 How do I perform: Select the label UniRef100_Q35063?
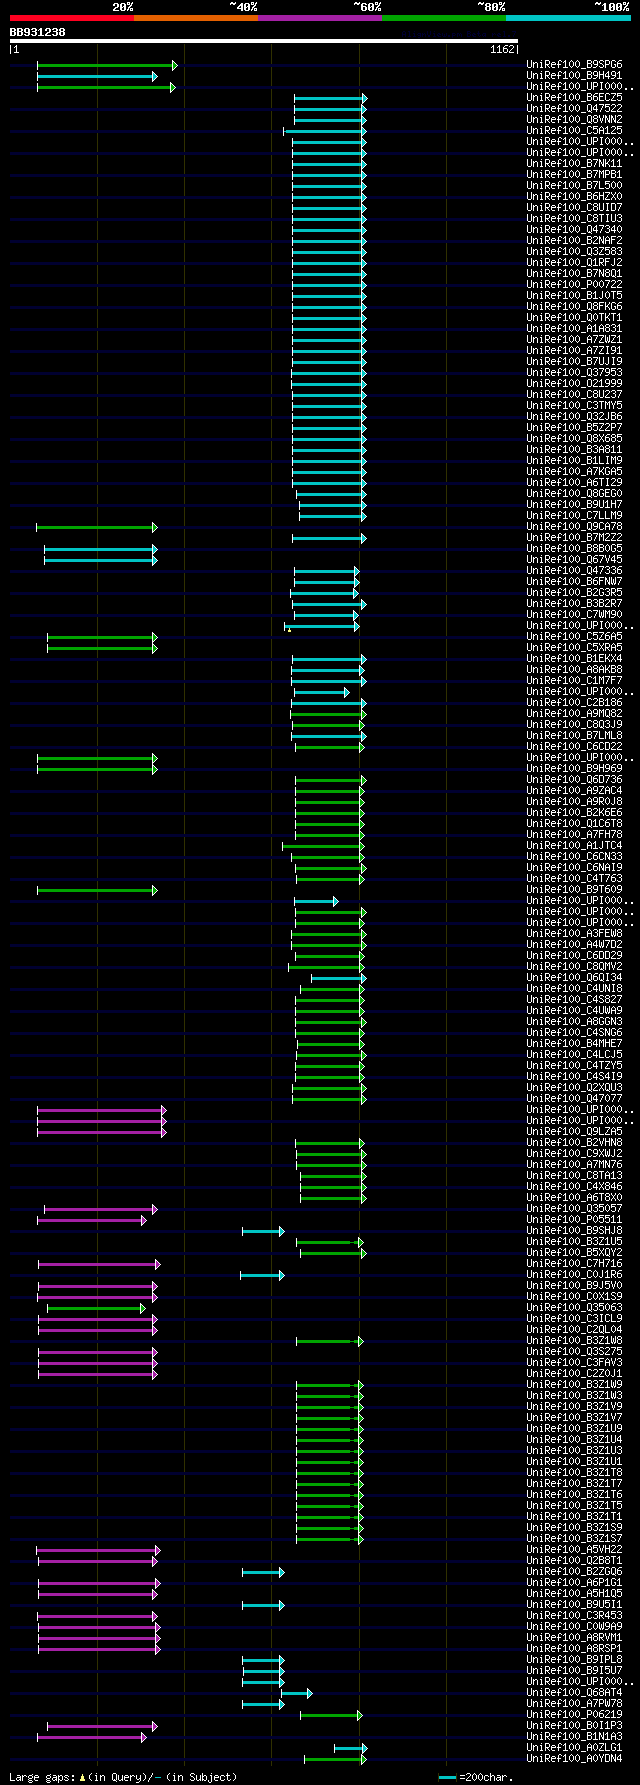[574, 1308]
